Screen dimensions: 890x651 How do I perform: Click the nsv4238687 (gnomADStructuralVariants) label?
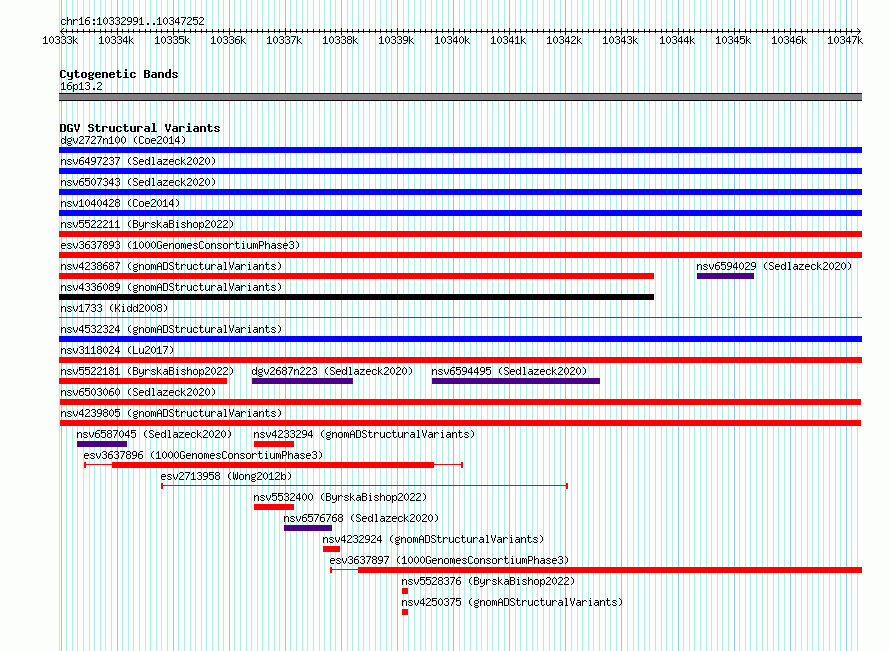(x=171, y=266)
